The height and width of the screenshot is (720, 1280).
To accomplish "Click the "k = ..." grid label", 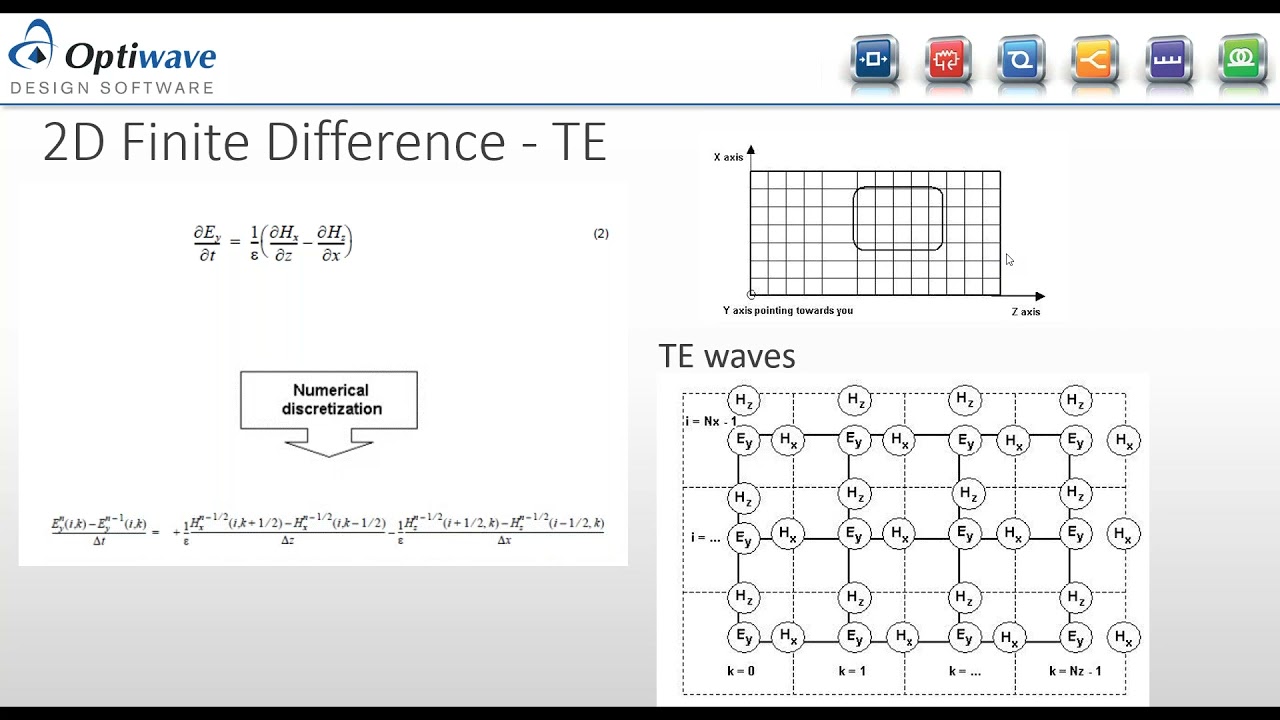I will (x=965, y=671).
